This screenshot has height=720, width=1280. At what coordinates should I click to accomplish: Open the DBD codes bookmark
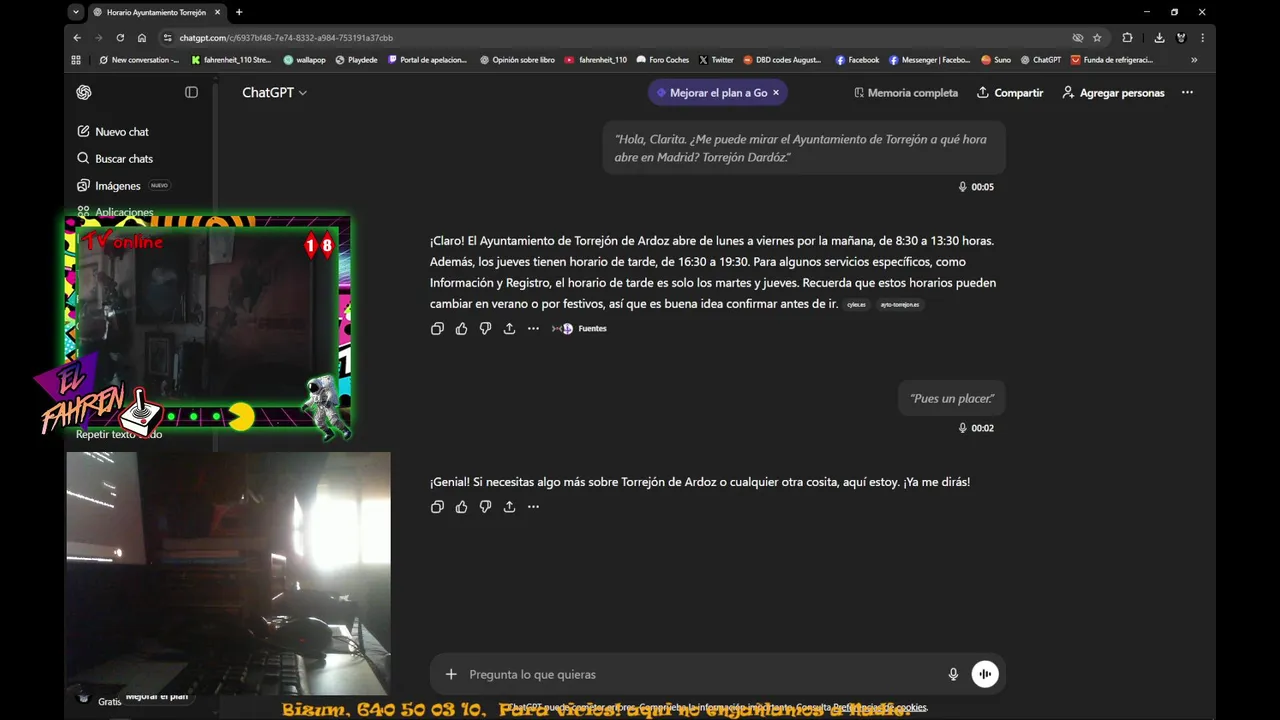782,60
